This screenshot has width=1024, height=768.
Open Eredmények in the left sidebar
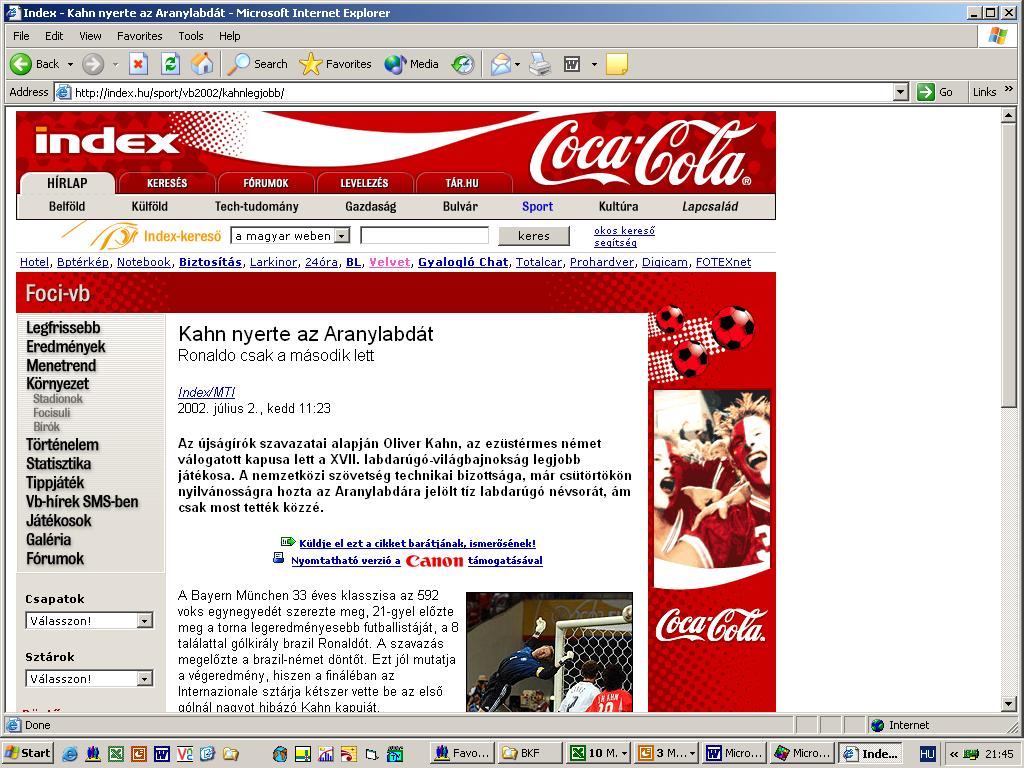[x=65, y=347]
